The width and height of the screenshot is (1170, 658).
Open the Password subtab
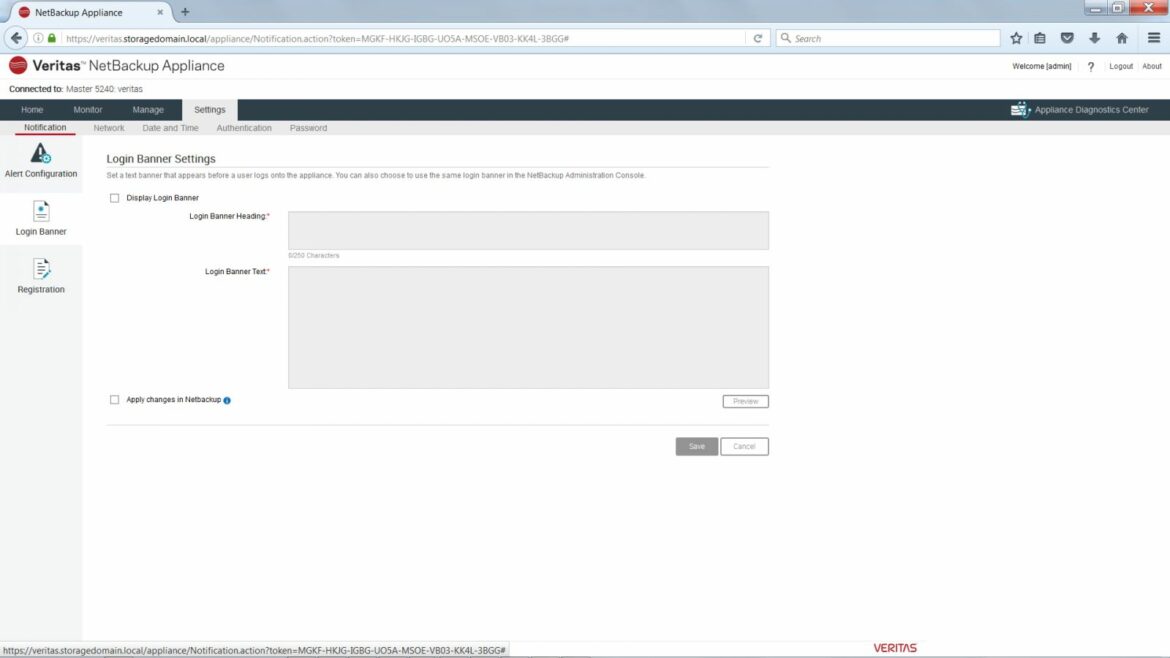pos(308,128)
